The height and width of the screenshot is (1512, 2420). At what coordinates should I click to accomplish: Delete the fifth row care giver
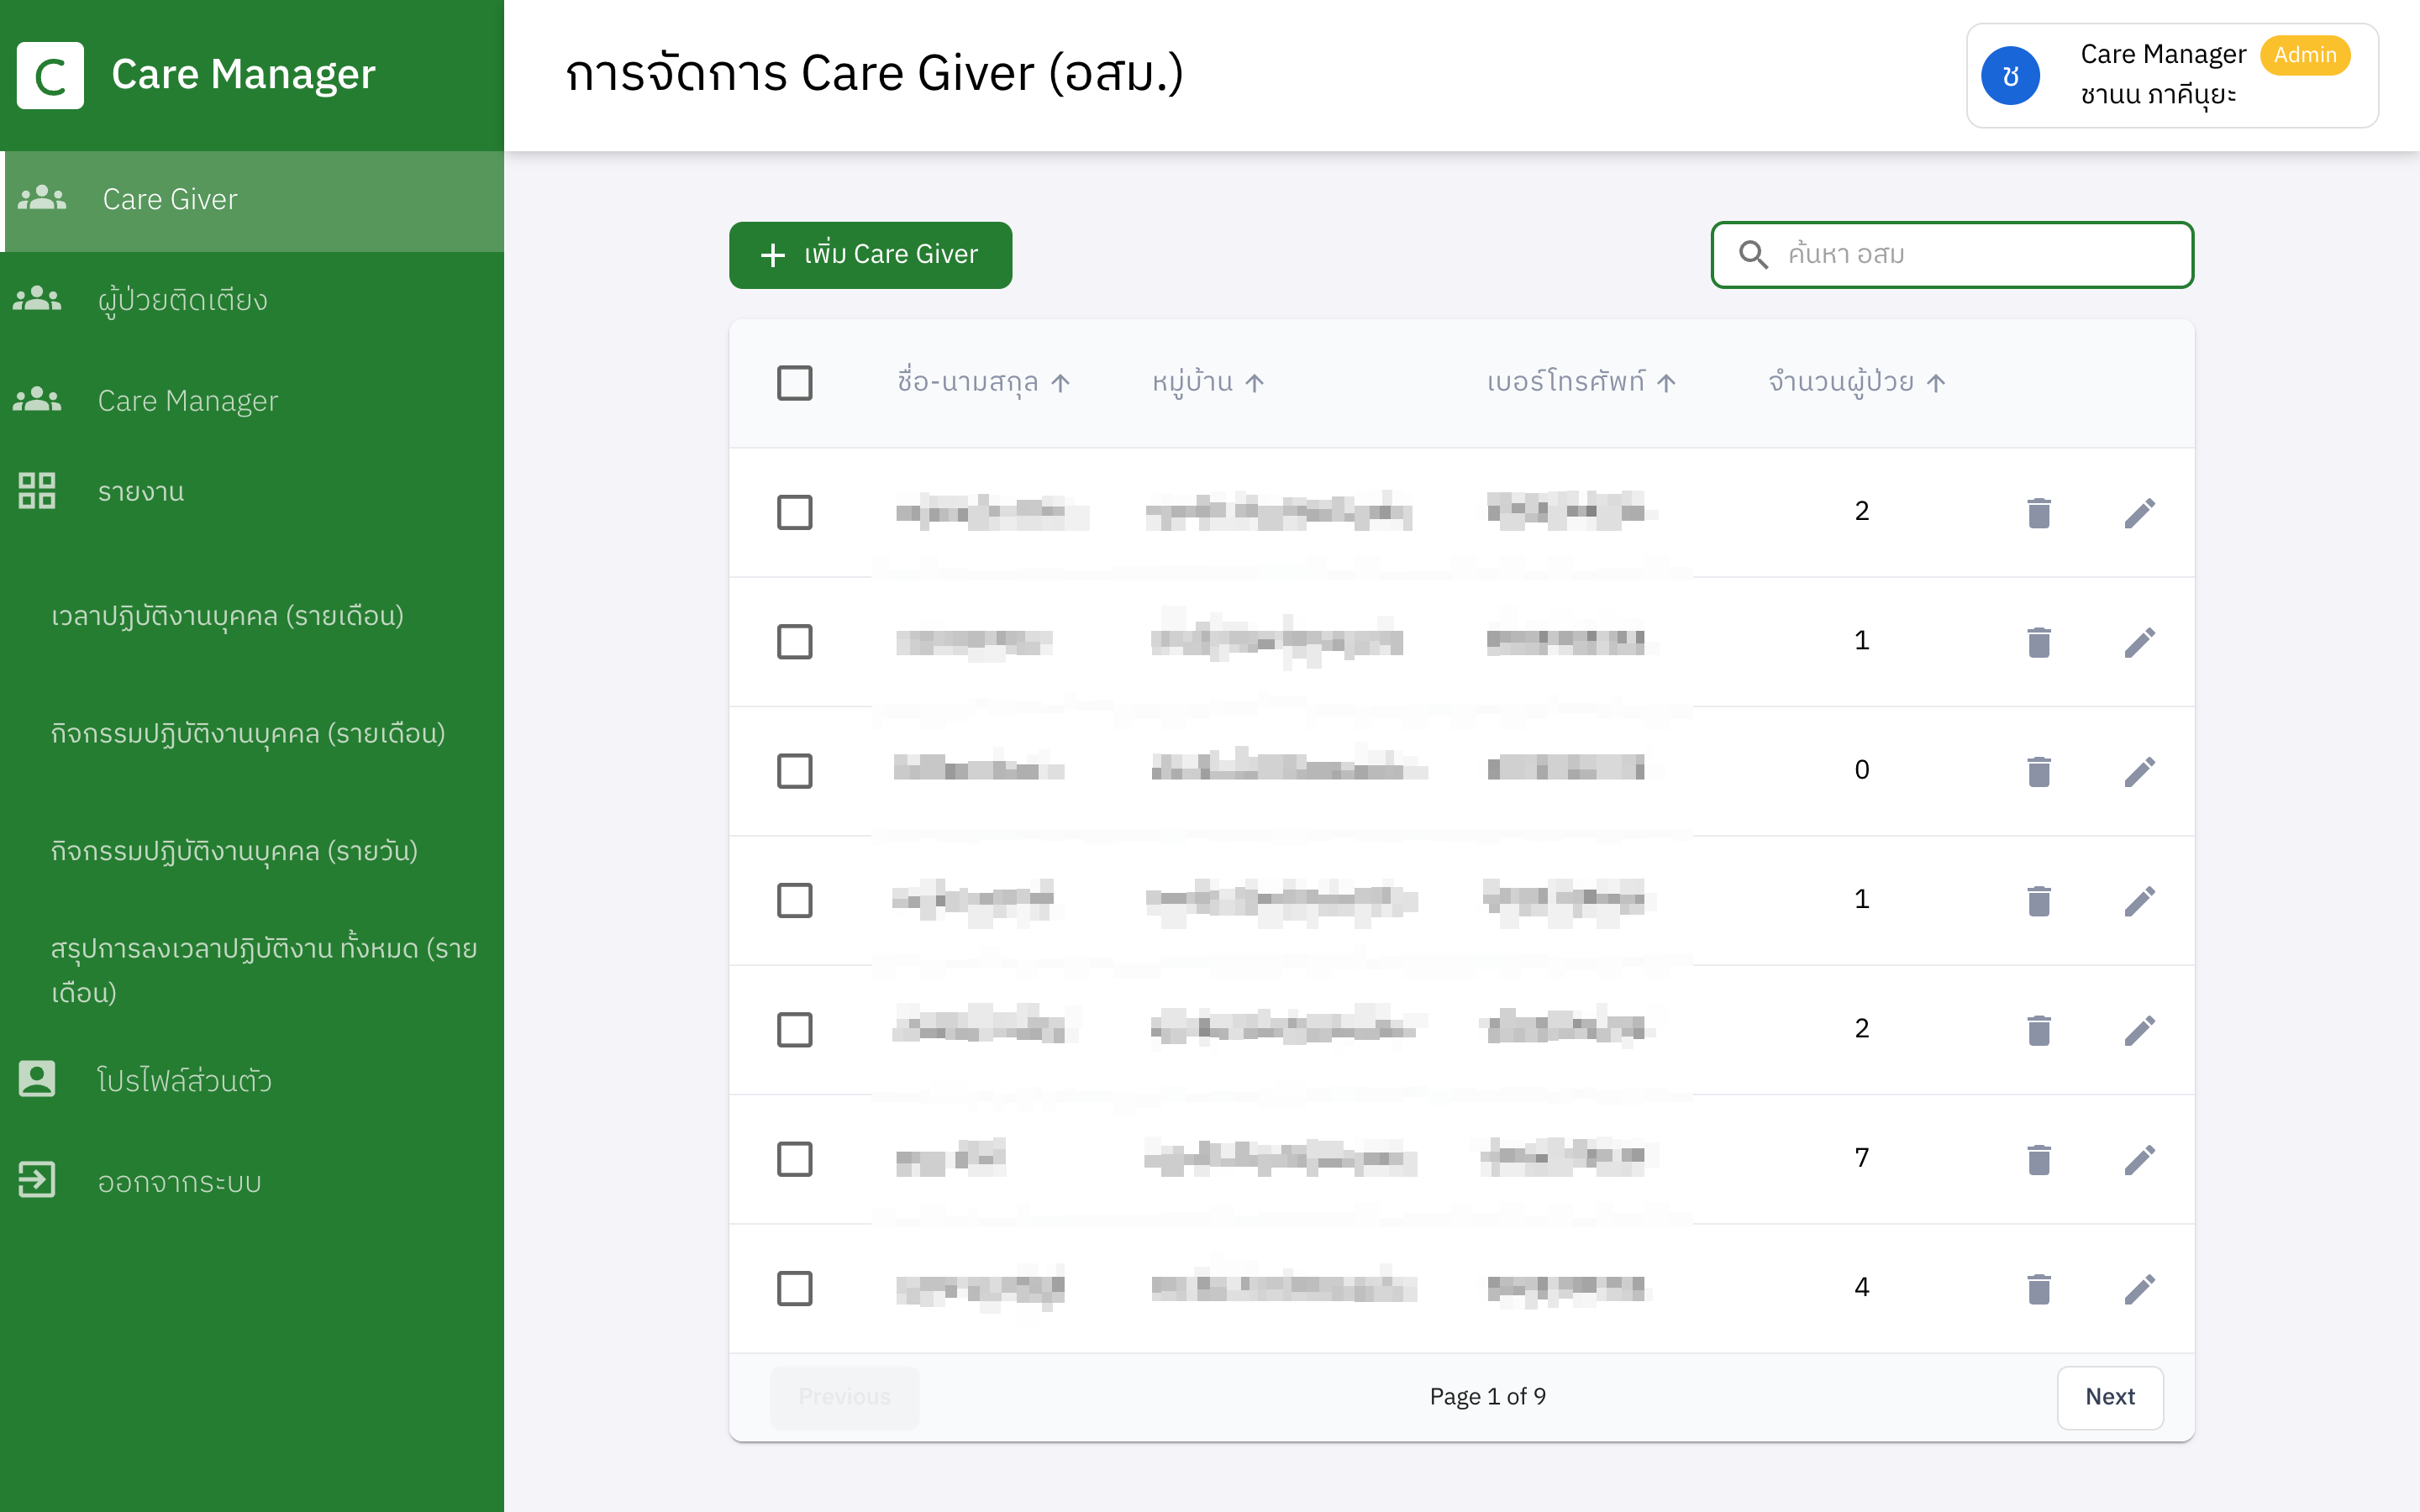(2039, 1029)
